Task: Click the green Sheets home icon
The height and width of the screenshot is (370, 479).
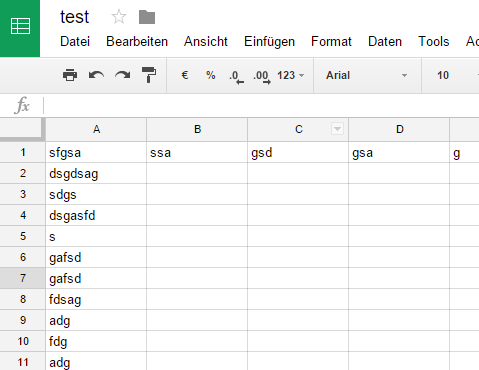Action: coord(20,27)
